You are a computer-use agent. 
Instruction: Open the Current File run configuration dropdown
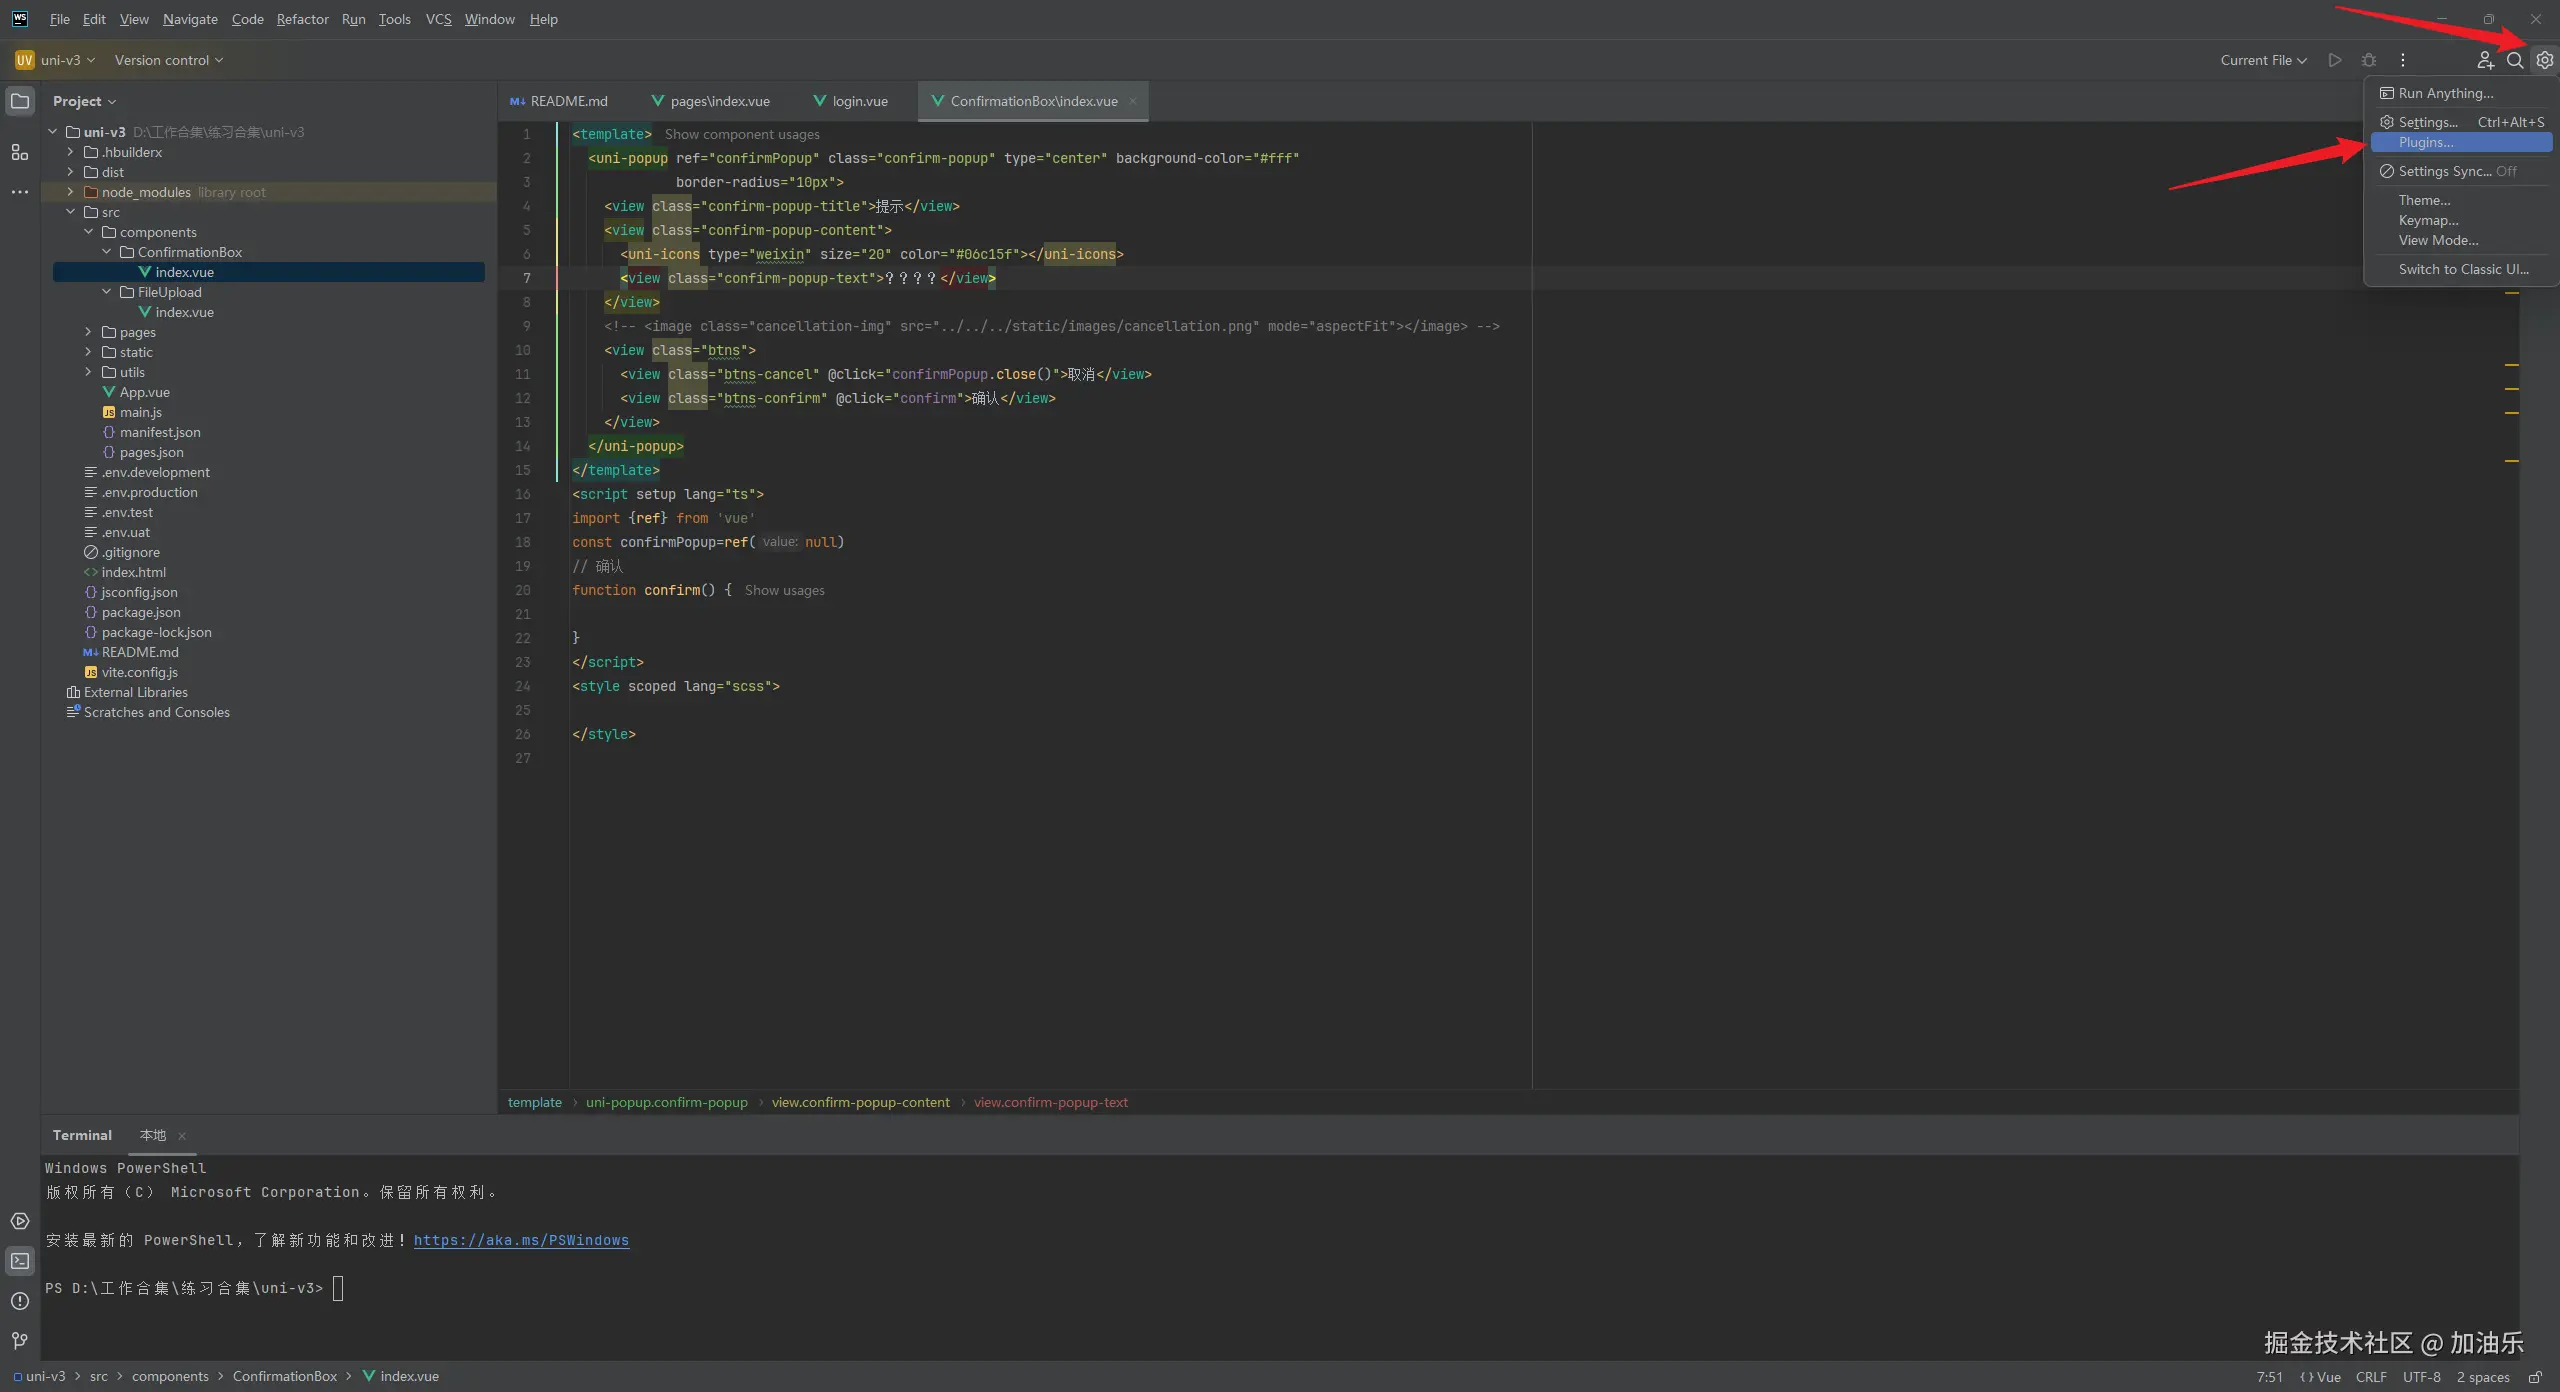[2263, 60]
